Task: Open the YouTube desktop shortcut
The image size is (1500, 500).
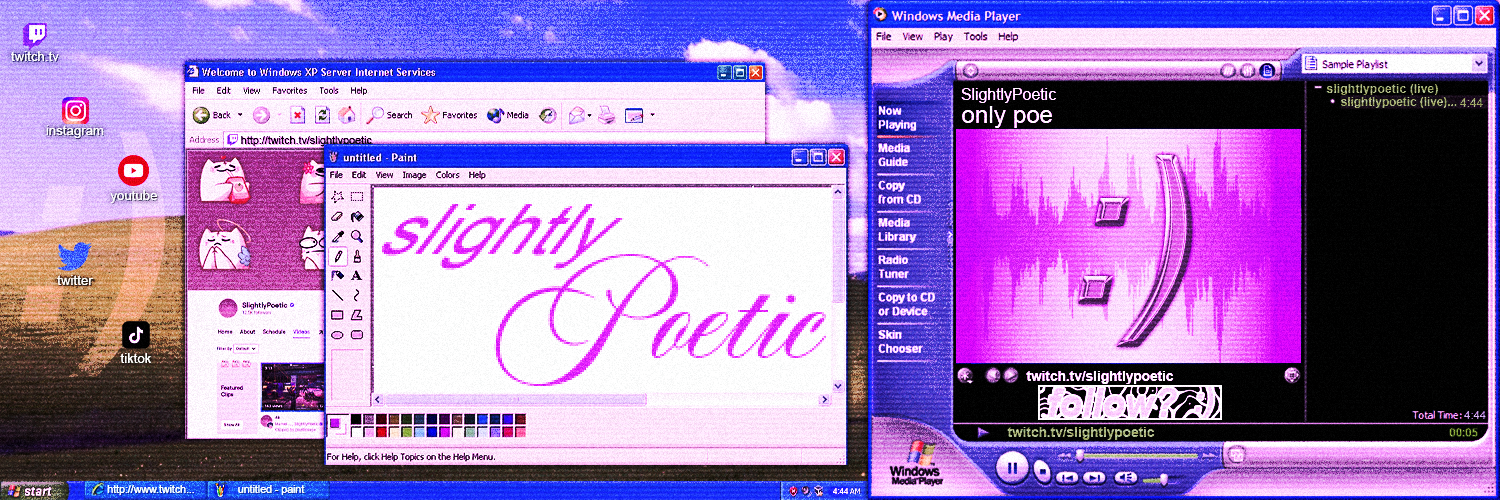Action: tap(133, 170)
